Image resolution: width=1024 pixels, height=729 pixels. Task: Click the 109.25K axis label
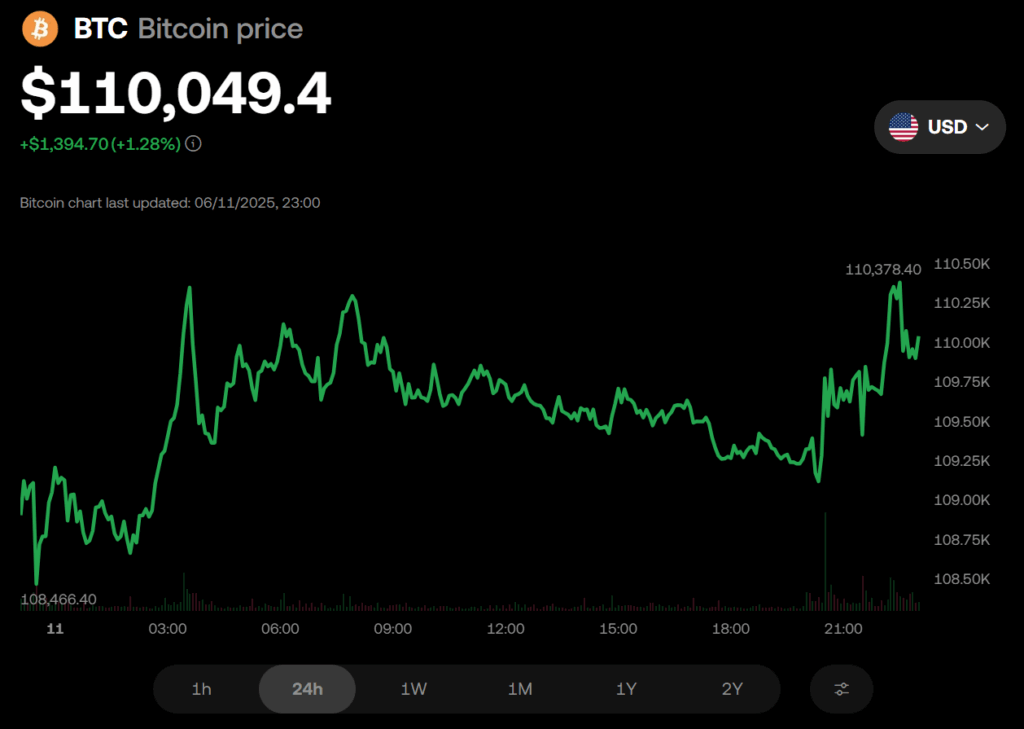[962, 461]
